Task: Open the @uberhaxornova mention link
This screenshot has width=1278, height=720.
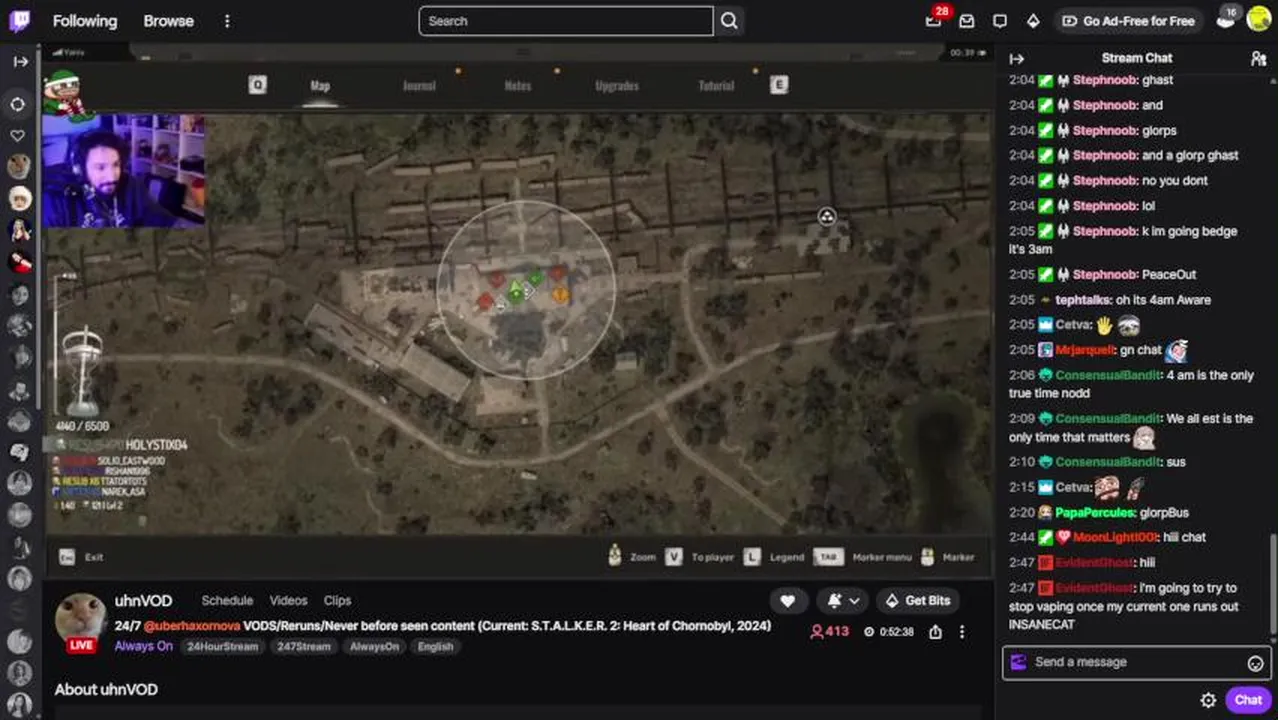Action: [x=192, y=626]
